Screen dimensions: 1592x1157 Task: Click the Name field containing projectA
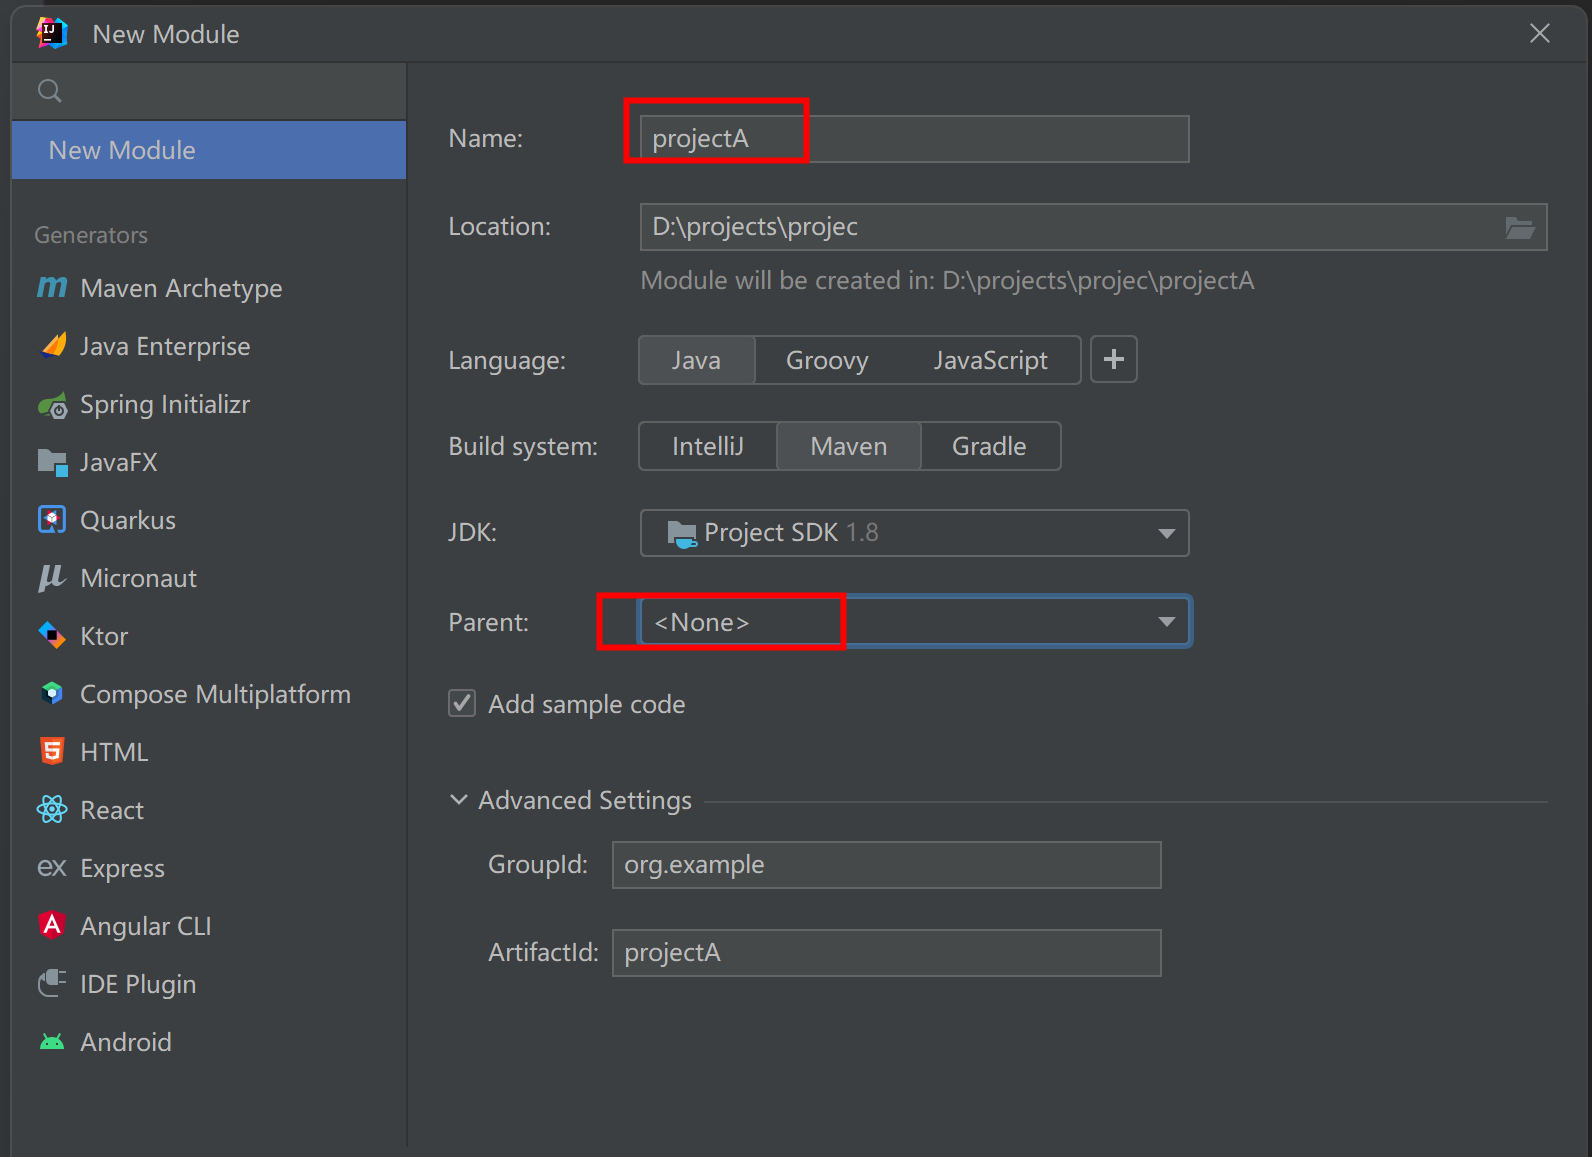point(914,139)
